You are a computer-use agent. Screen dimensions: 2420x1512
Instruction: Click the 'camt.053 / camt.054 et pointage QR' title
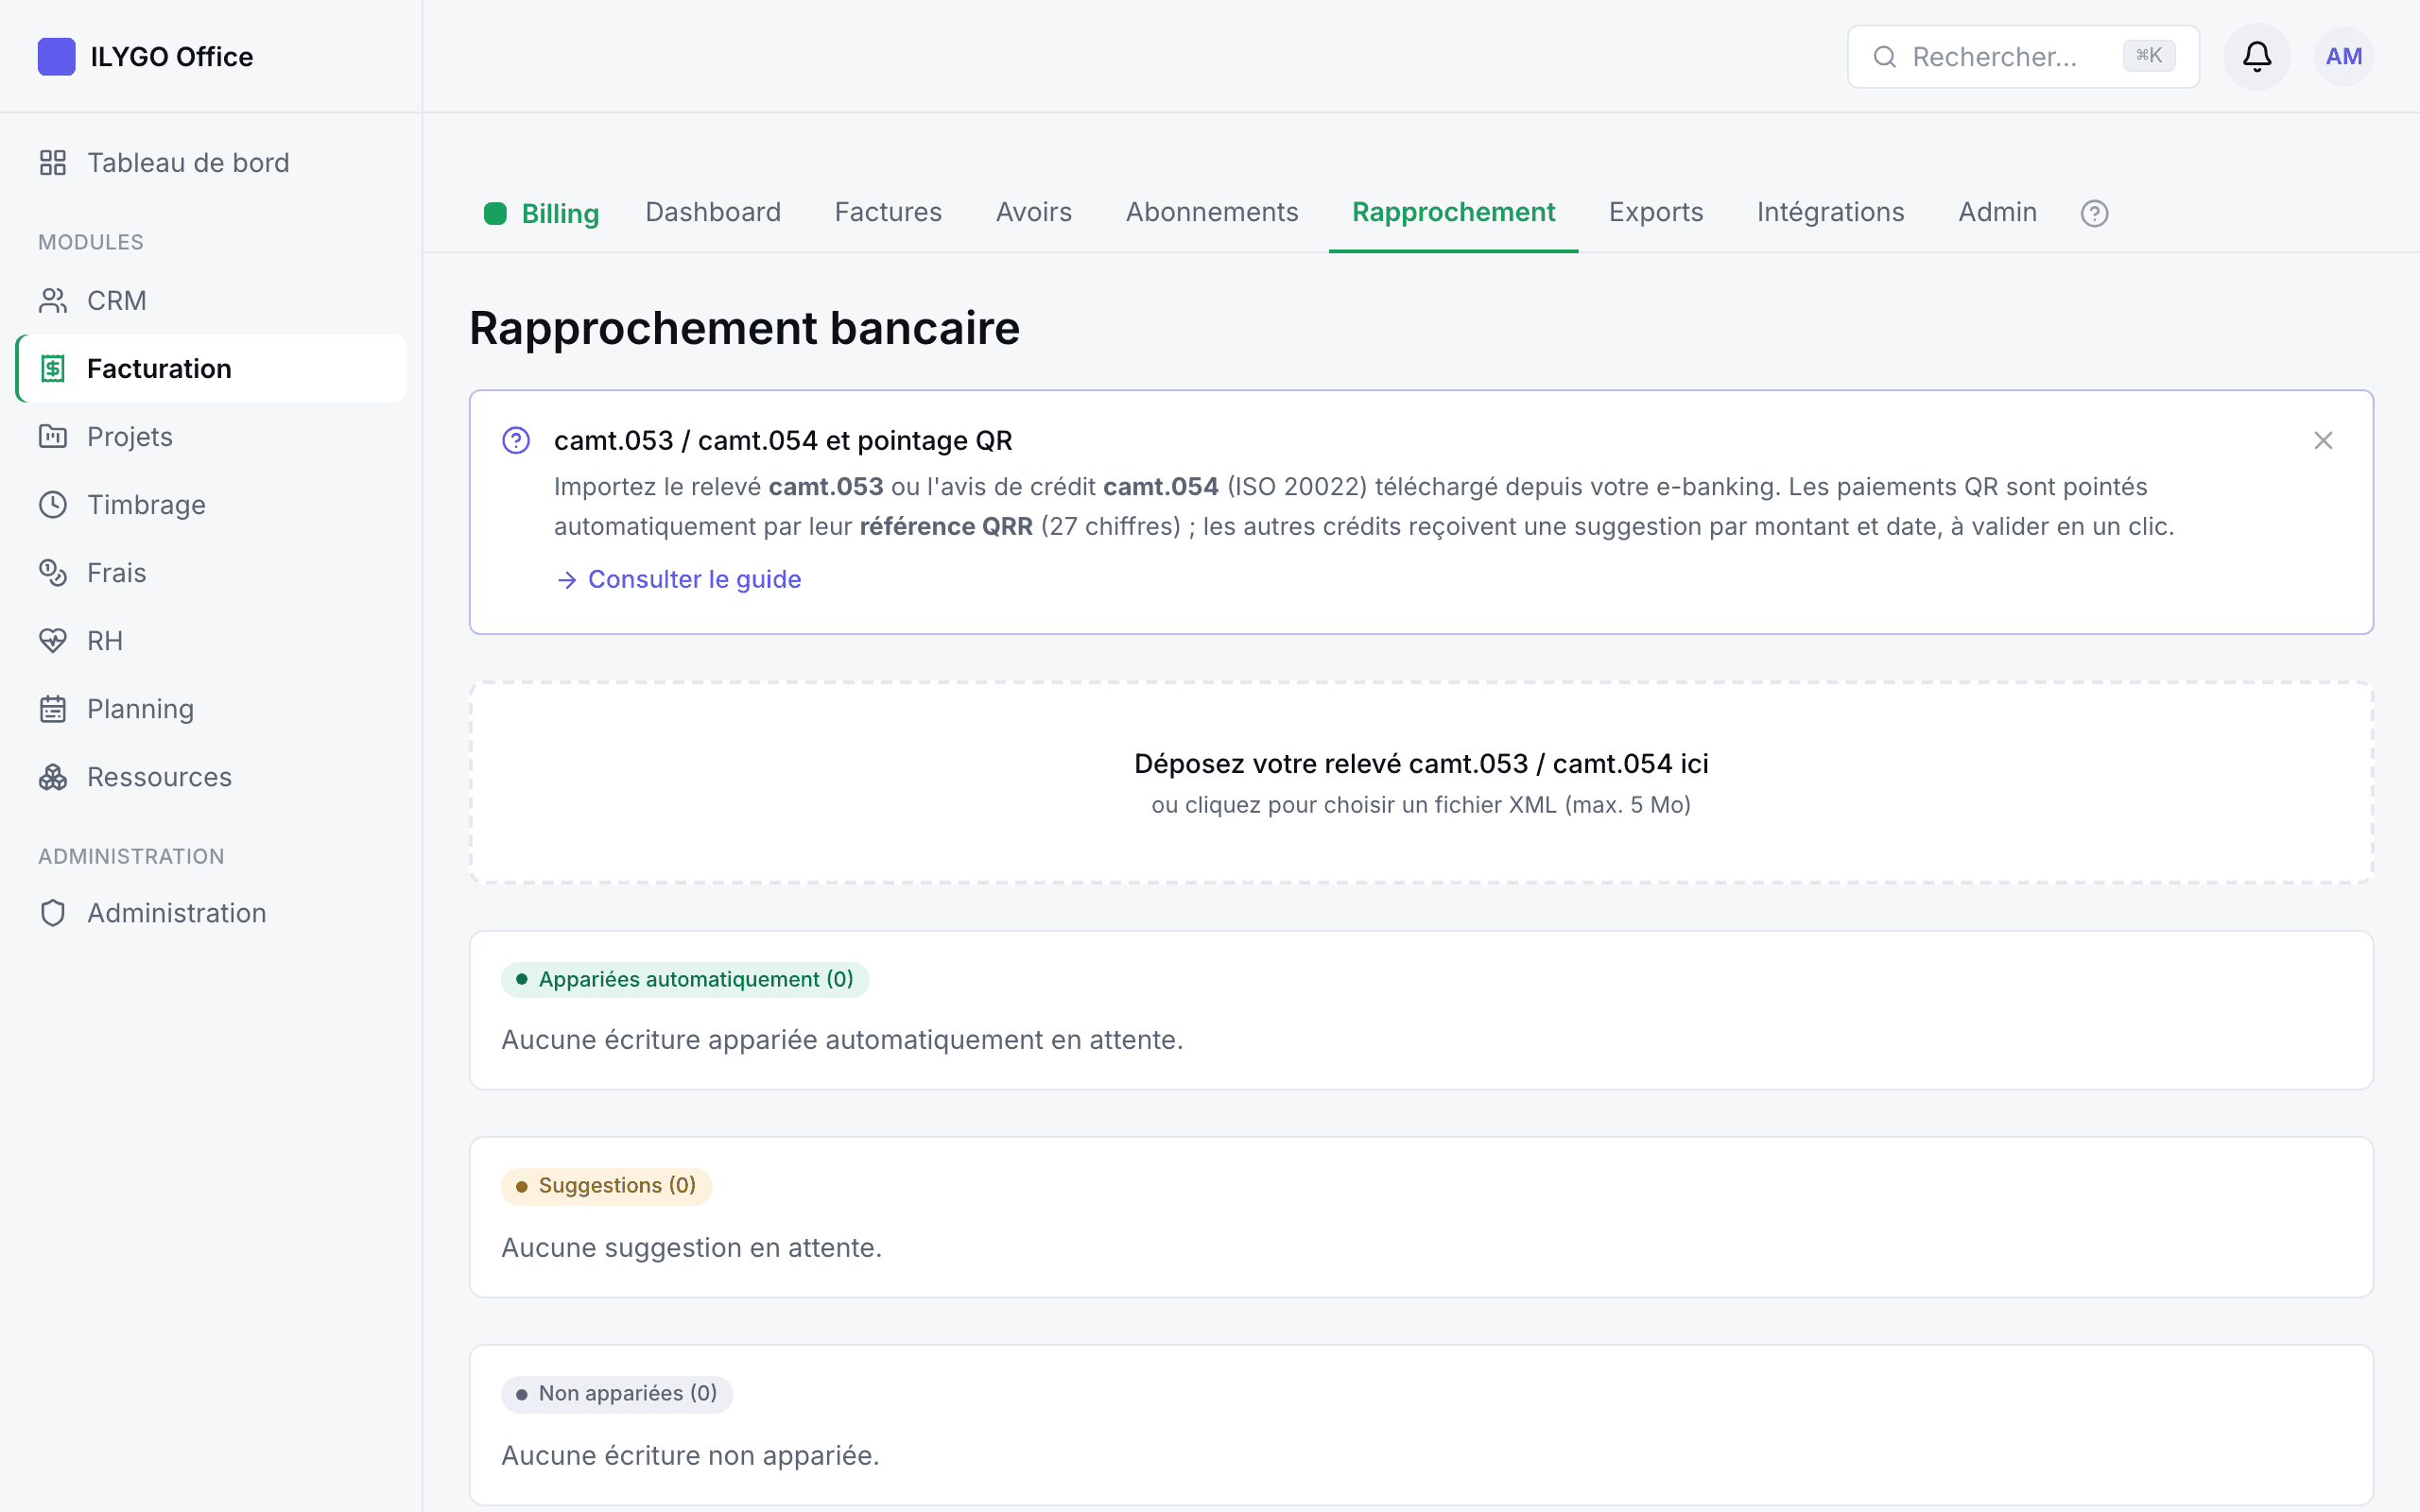783,441
